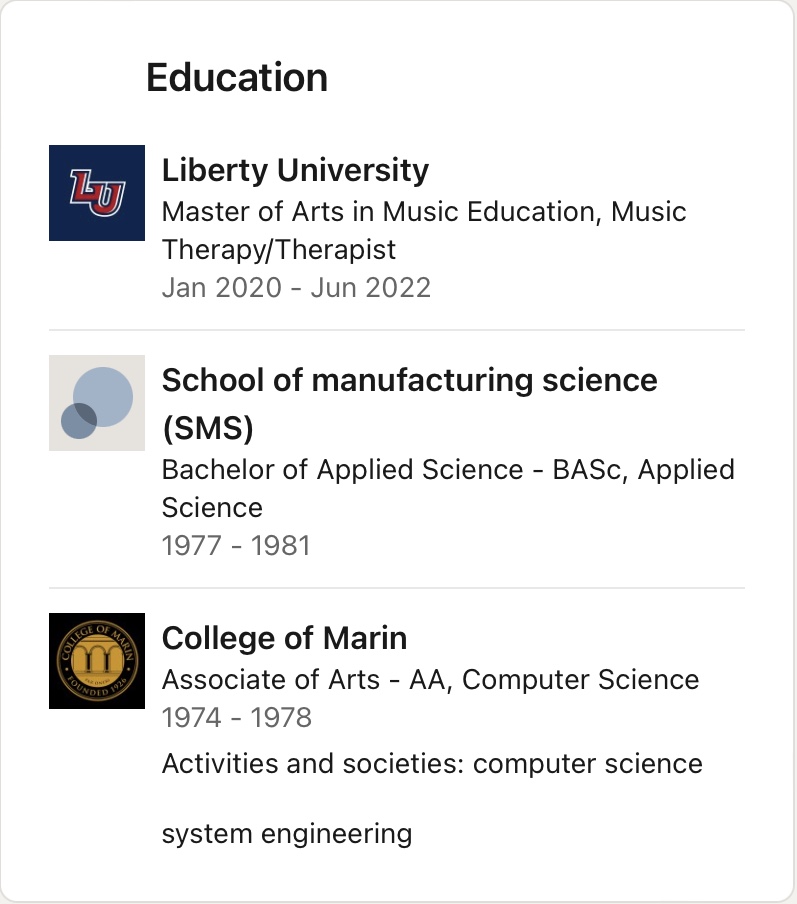Screen dimensions: 797x904
Task: Click the small dark circle in SMS logo
Action: (x=79, y=421)
